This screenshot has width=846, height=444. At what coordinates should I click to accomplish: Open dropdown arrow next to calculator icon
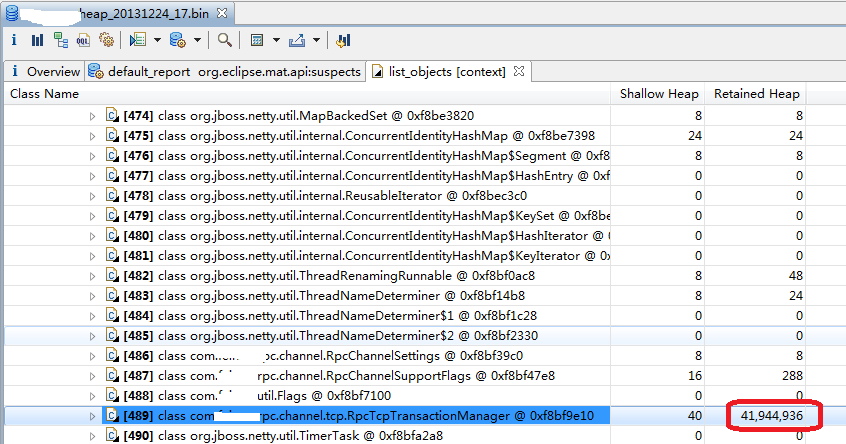click(x=276, y=40)
